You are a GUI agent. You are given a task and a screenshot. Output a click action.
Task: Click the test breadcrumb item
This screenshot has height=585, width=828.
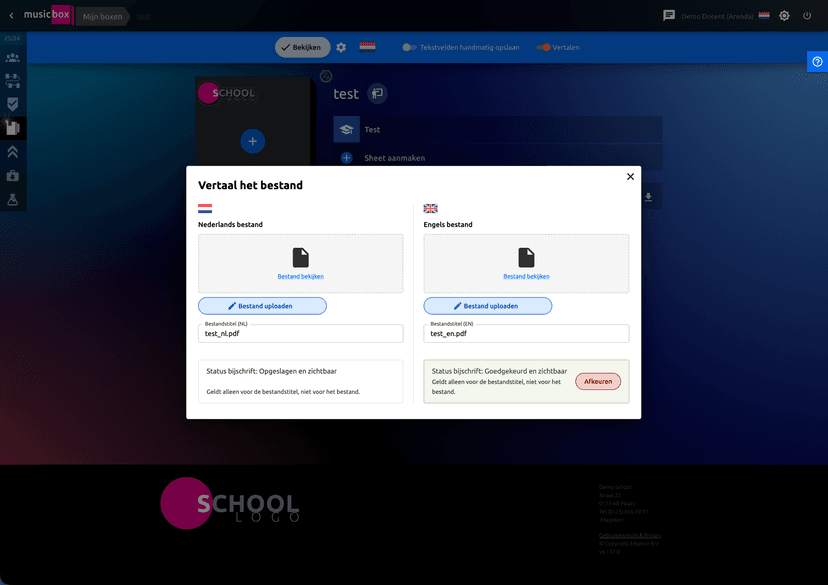144,17
